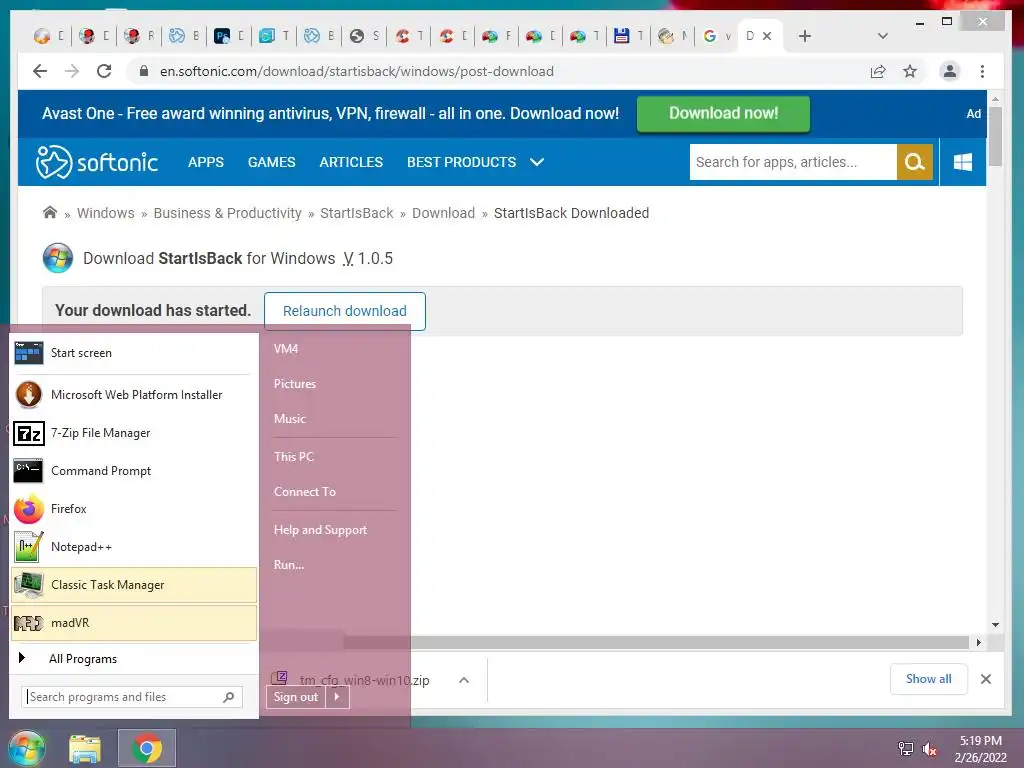Viewport: 1024px width, 768px height.
Task: Expand BEST PRODUCTS dropdown
Action: pyautogui.click(x=475, y=162)
